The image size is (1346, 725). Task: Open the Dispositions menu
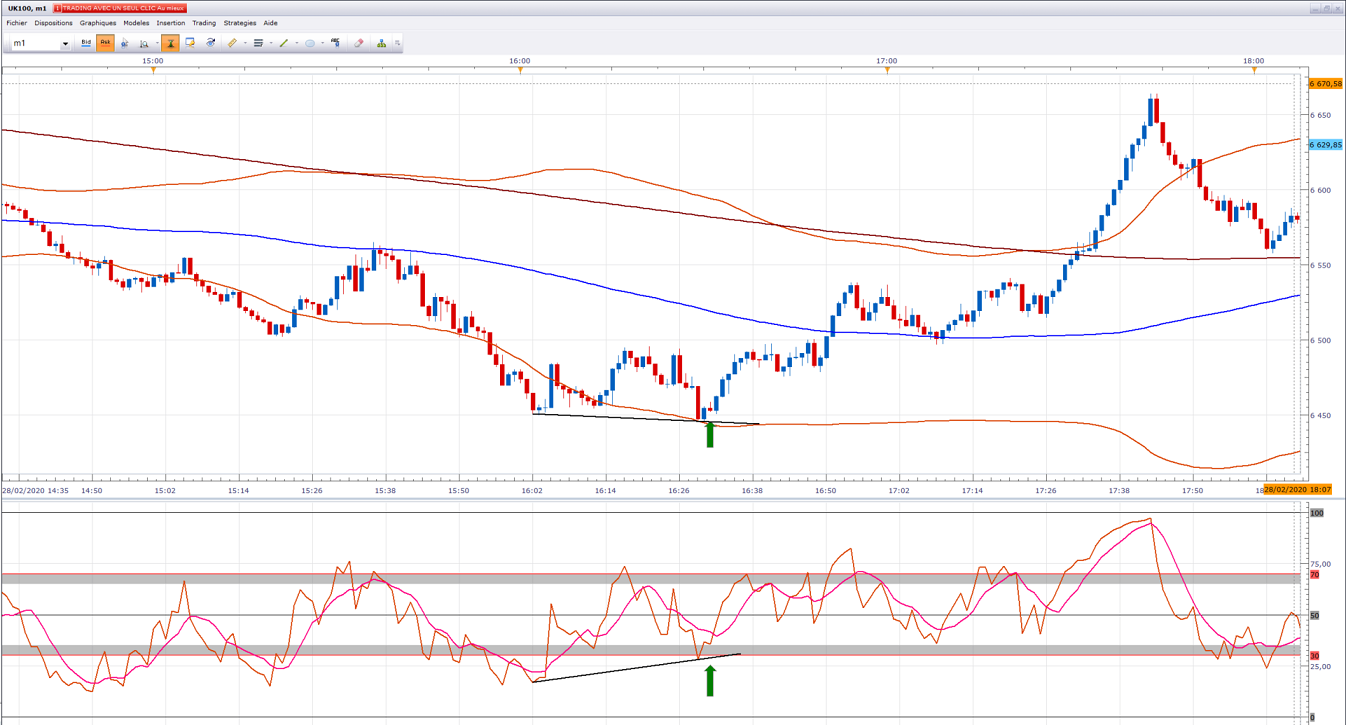point(54,23)
